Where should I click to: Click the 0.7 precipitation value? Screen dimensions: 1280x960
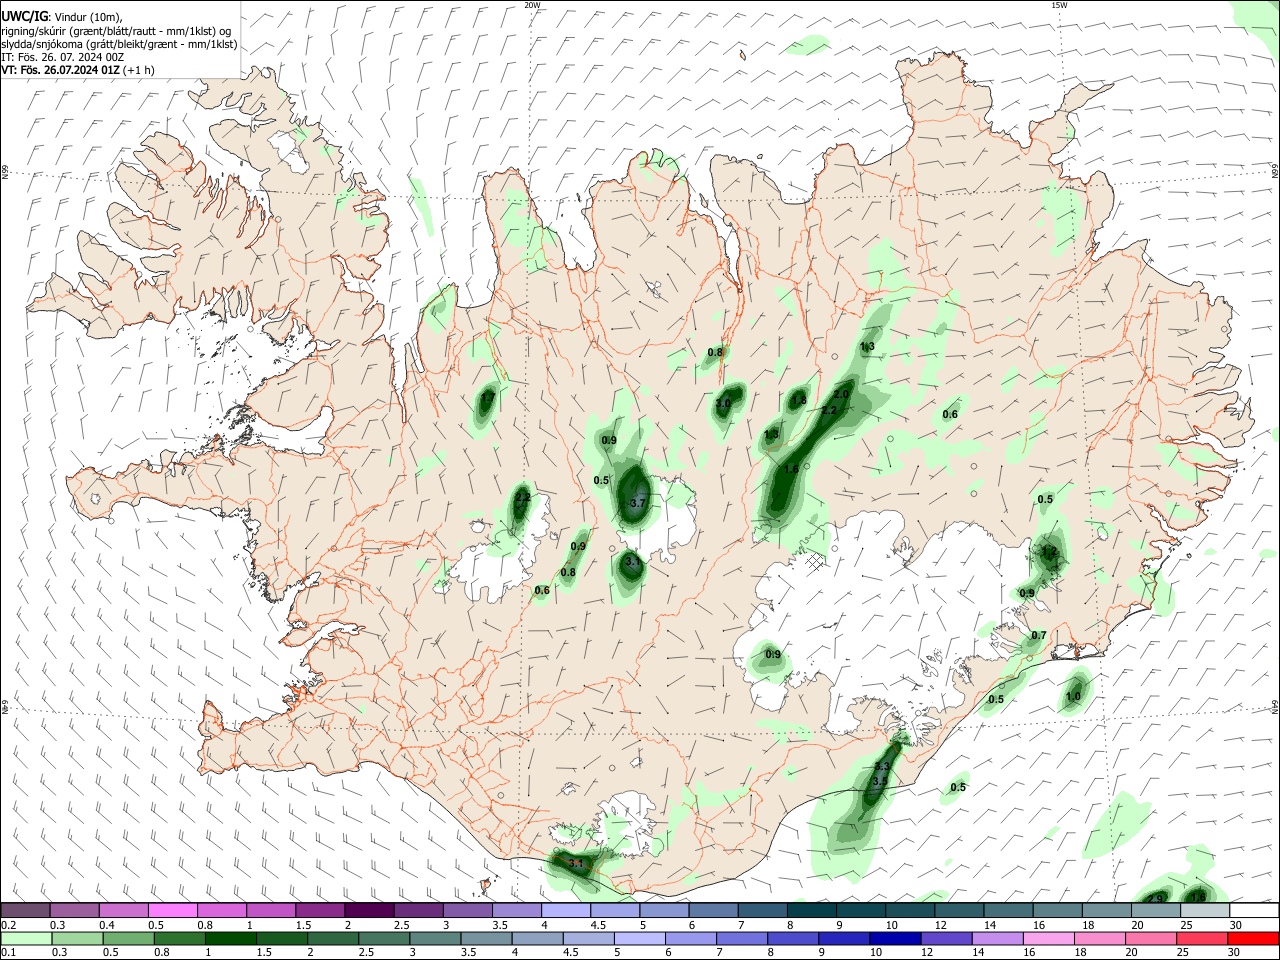coord(1039,636)
